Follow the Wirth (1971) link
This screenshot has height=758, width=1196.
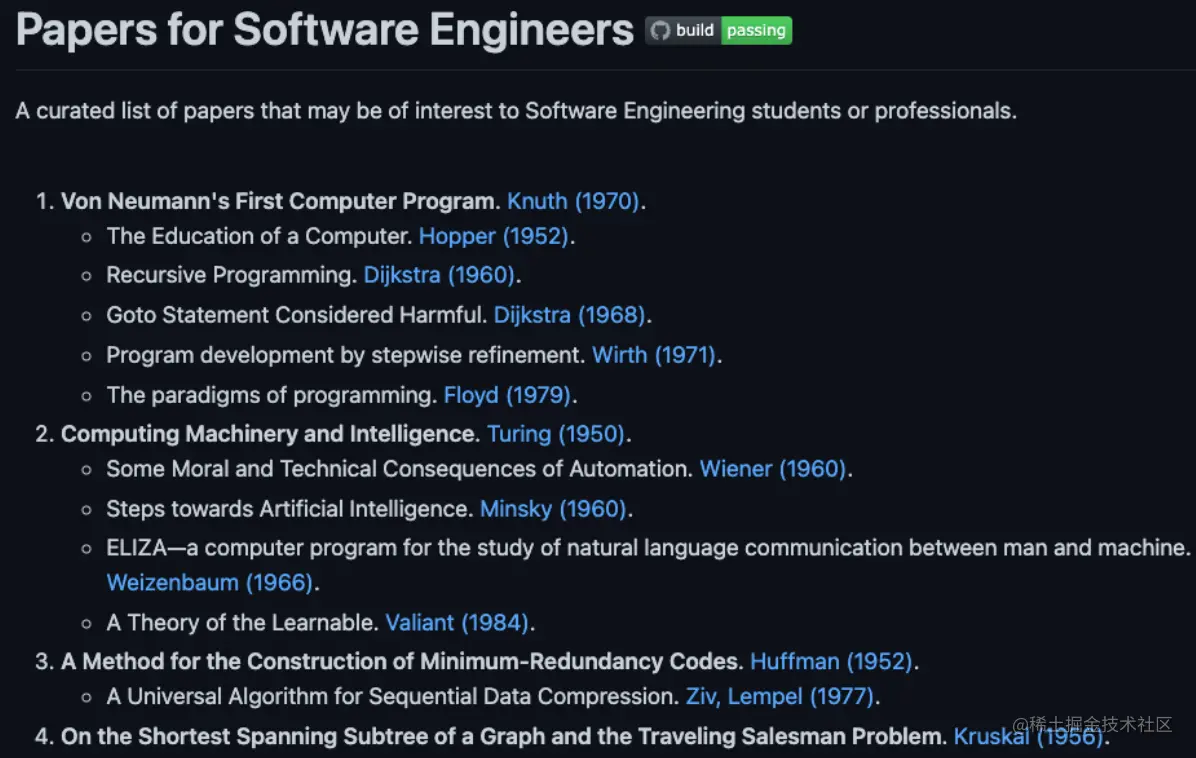tap(654, 355)
